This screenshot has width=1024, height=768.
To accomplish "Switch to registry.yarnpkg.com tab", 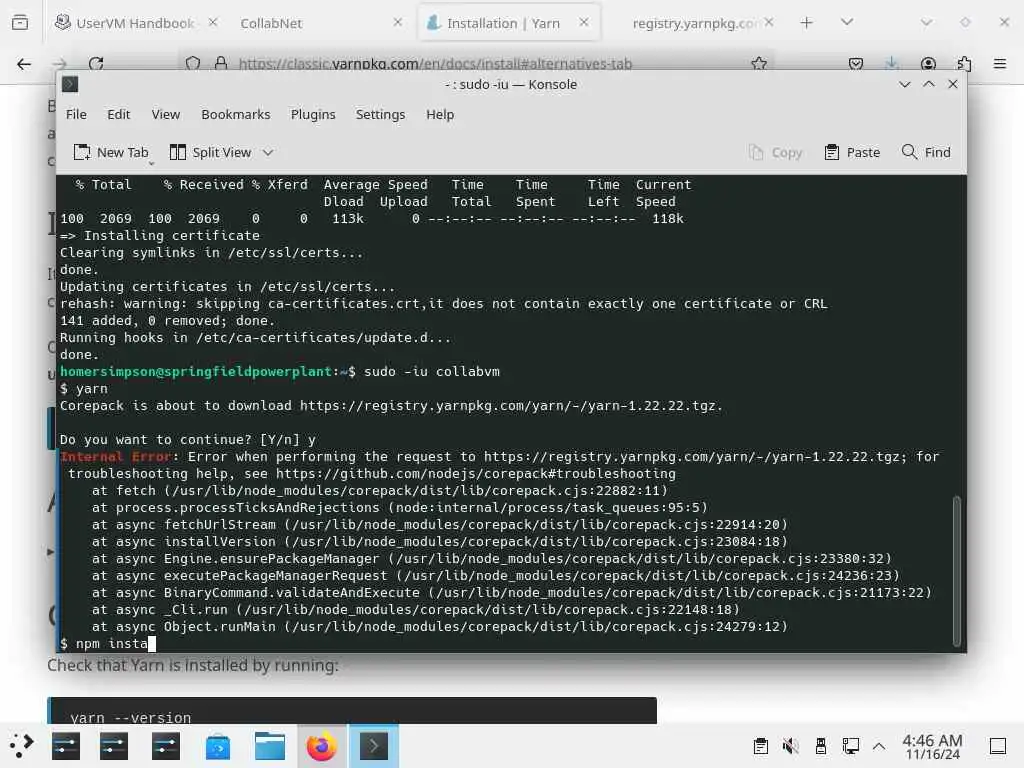I will [x=695, y=23].
